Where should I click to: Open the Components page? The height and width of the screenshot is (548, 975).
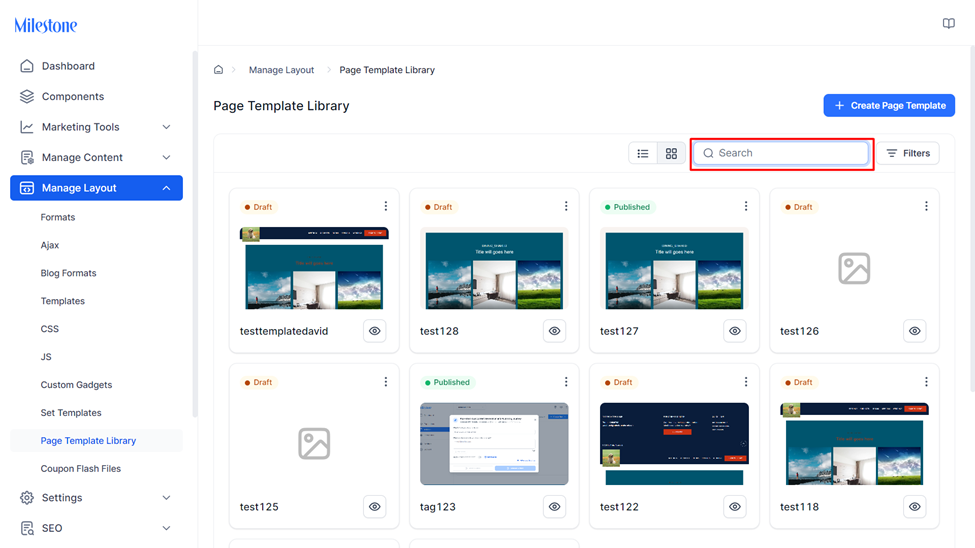[73, 96]
